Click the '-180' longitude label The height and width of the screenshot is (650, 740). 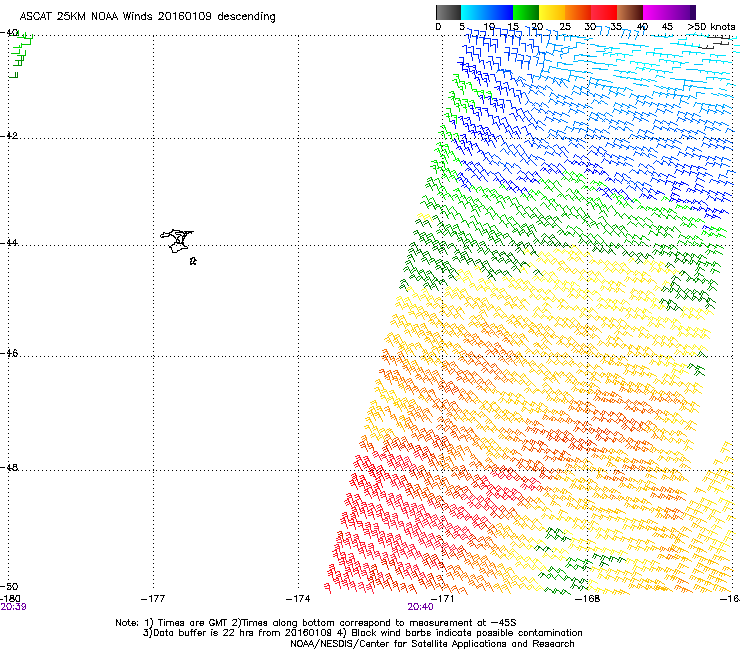click(x=10, y=599)
